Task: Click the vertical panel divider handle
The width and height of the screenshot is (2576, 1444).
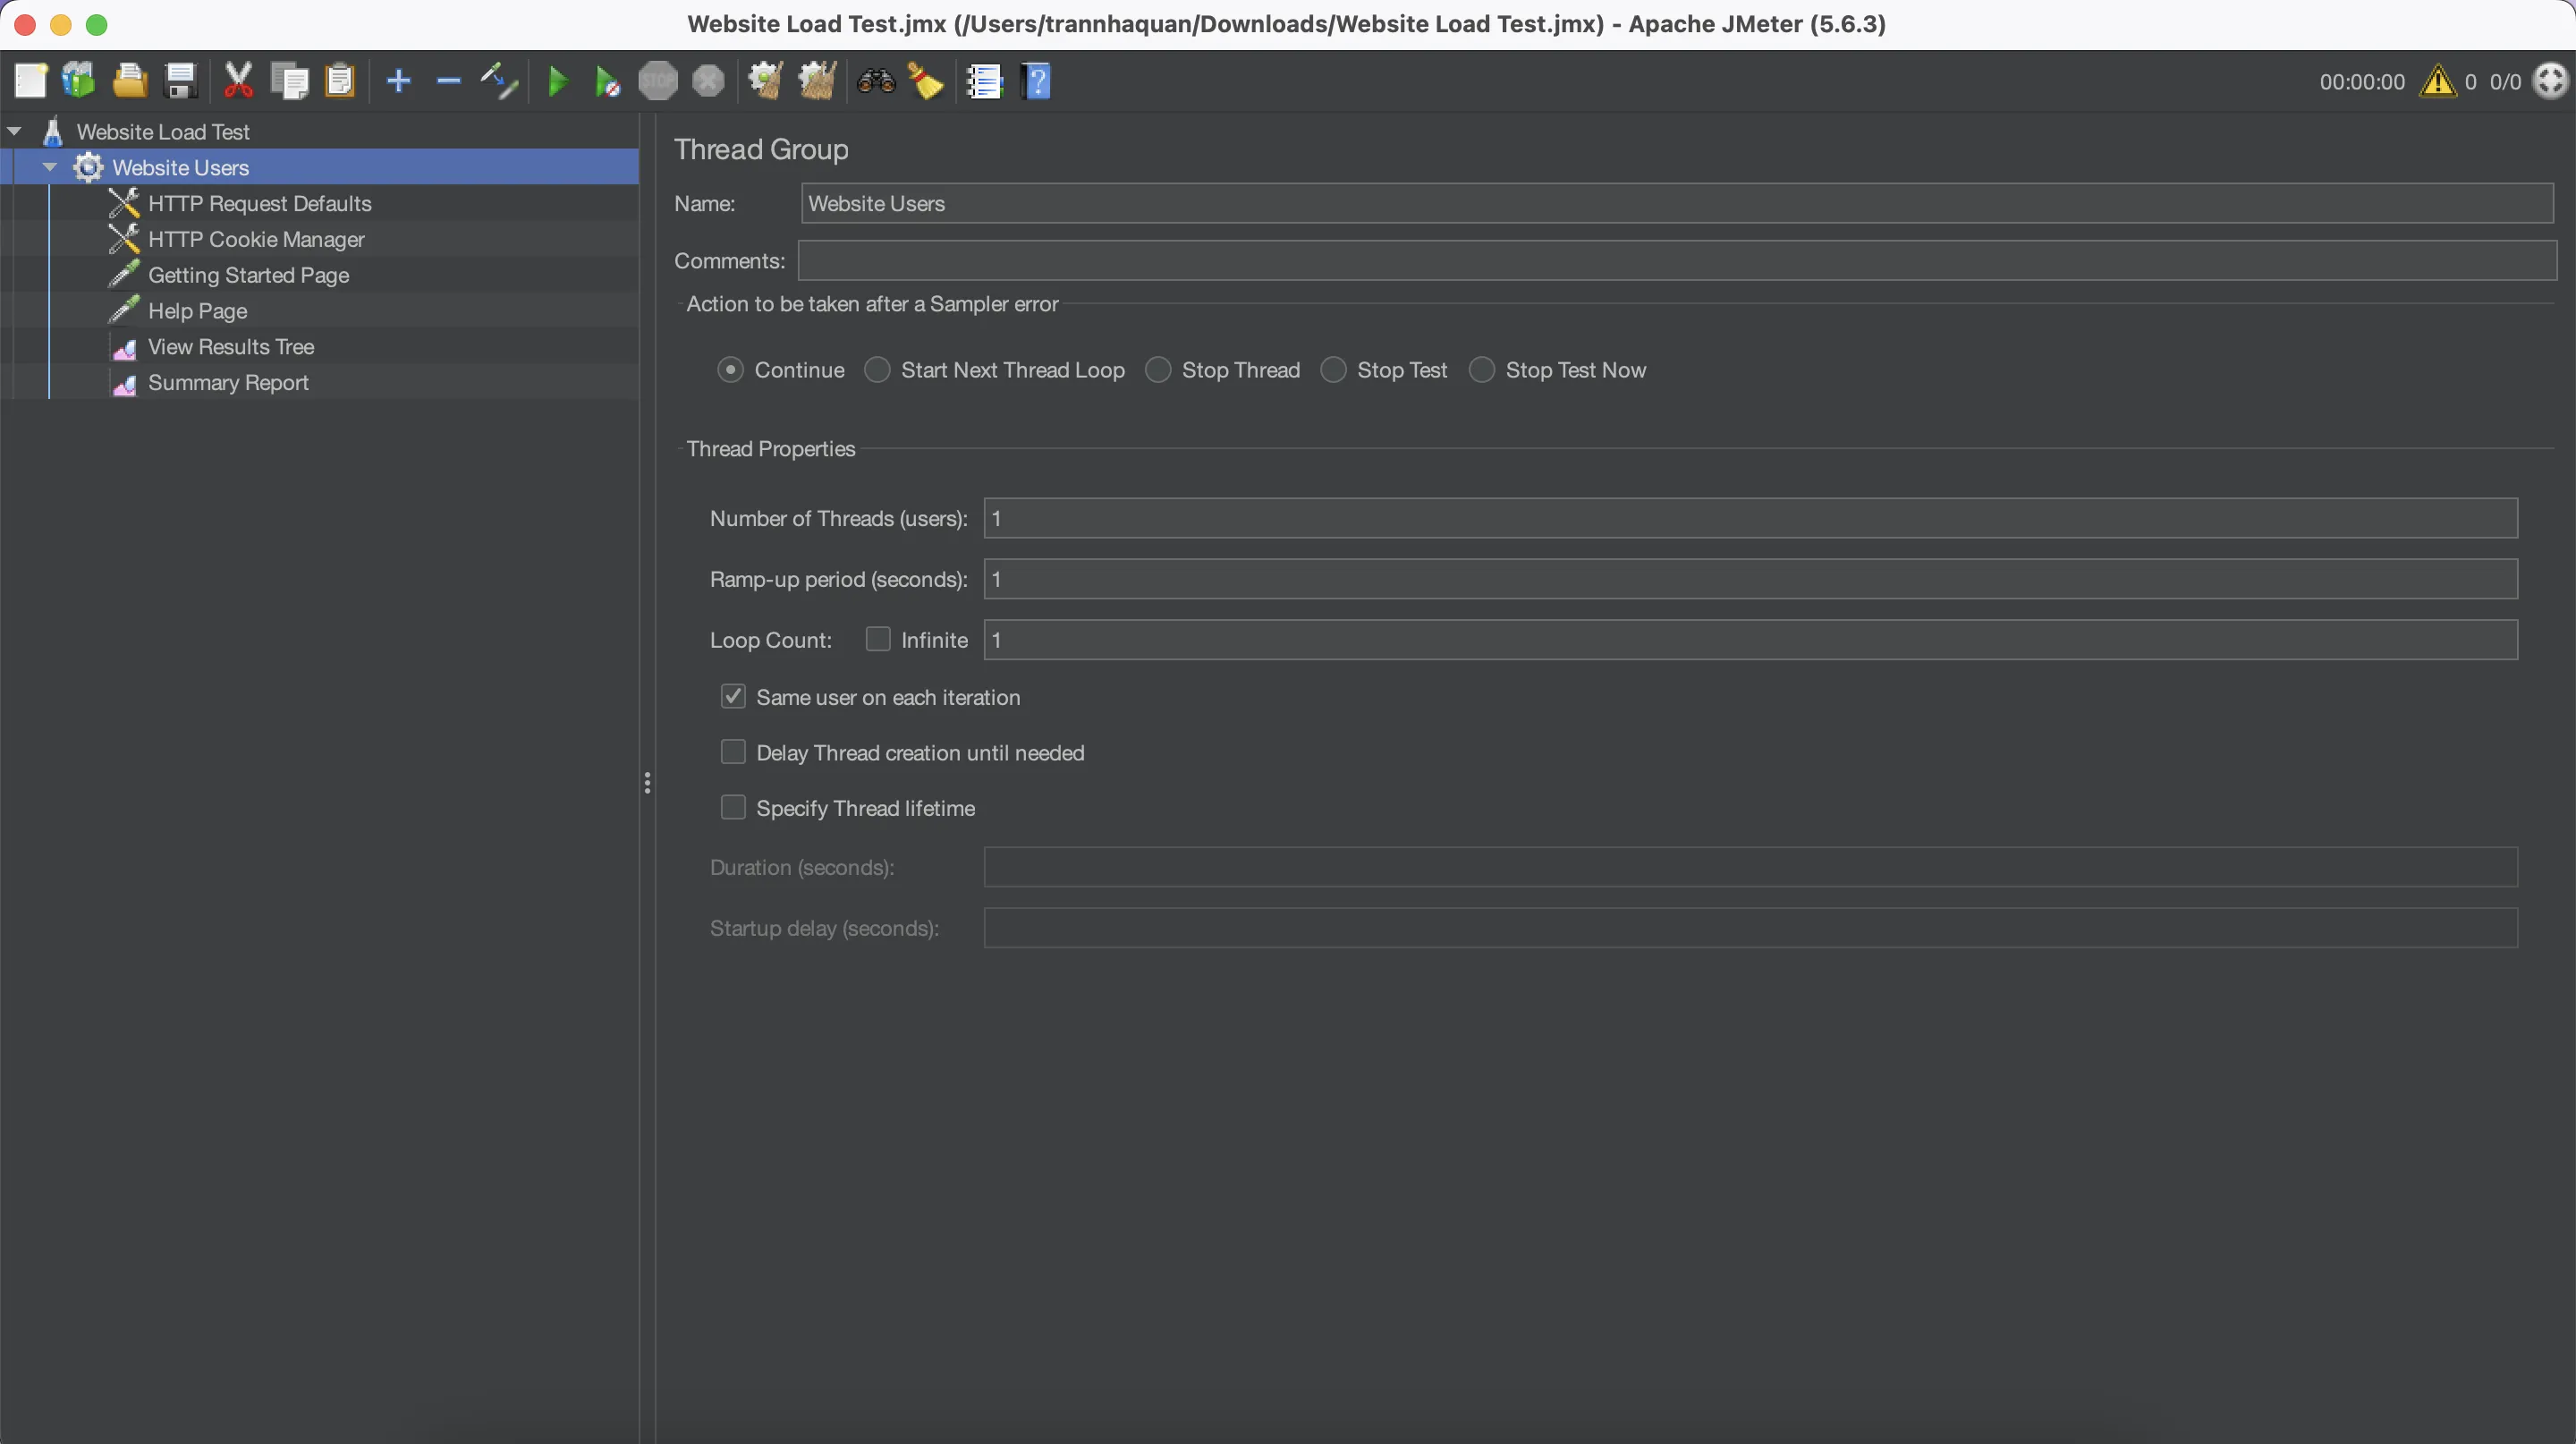Action: click(648, 782)
